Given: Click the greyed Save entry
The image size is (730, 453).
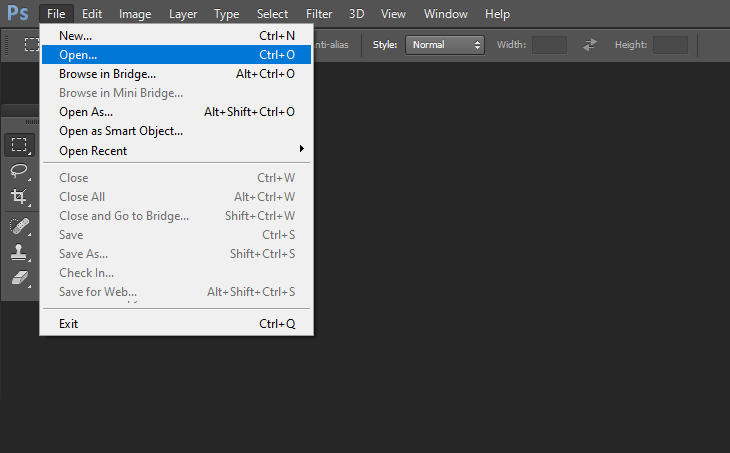Looking at the screenshot, I should tap(176, 235).
